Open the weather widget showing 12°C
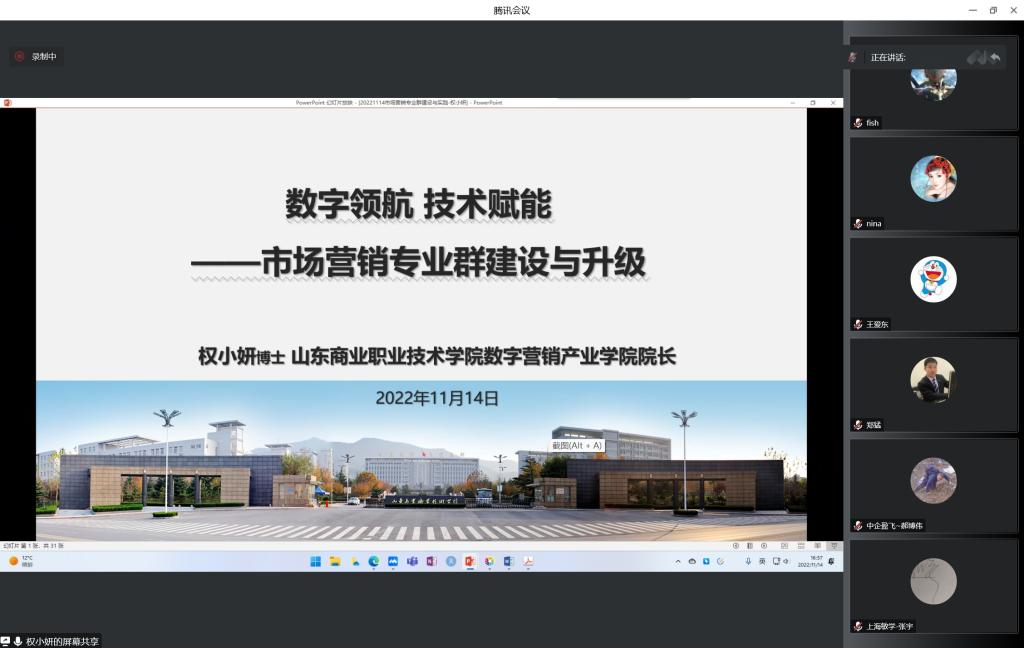This screenshot has height=648, width=1024. pos(21,561)
